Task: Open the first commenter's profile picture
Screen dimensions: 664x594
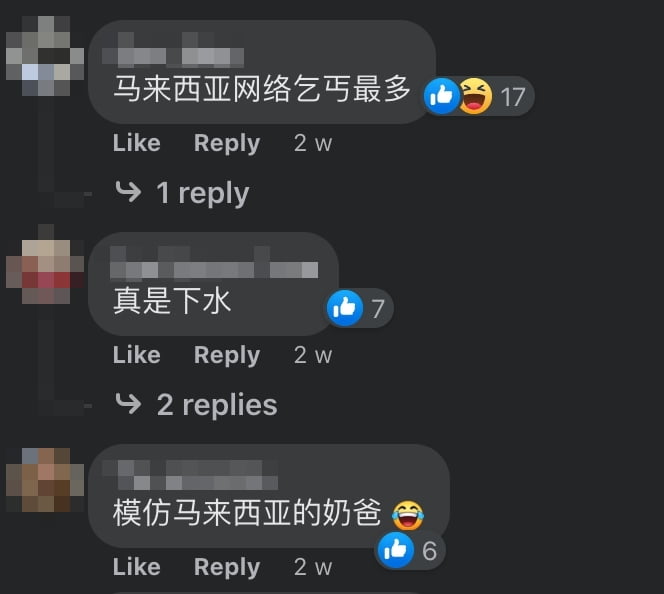Action: coord(45,56)
